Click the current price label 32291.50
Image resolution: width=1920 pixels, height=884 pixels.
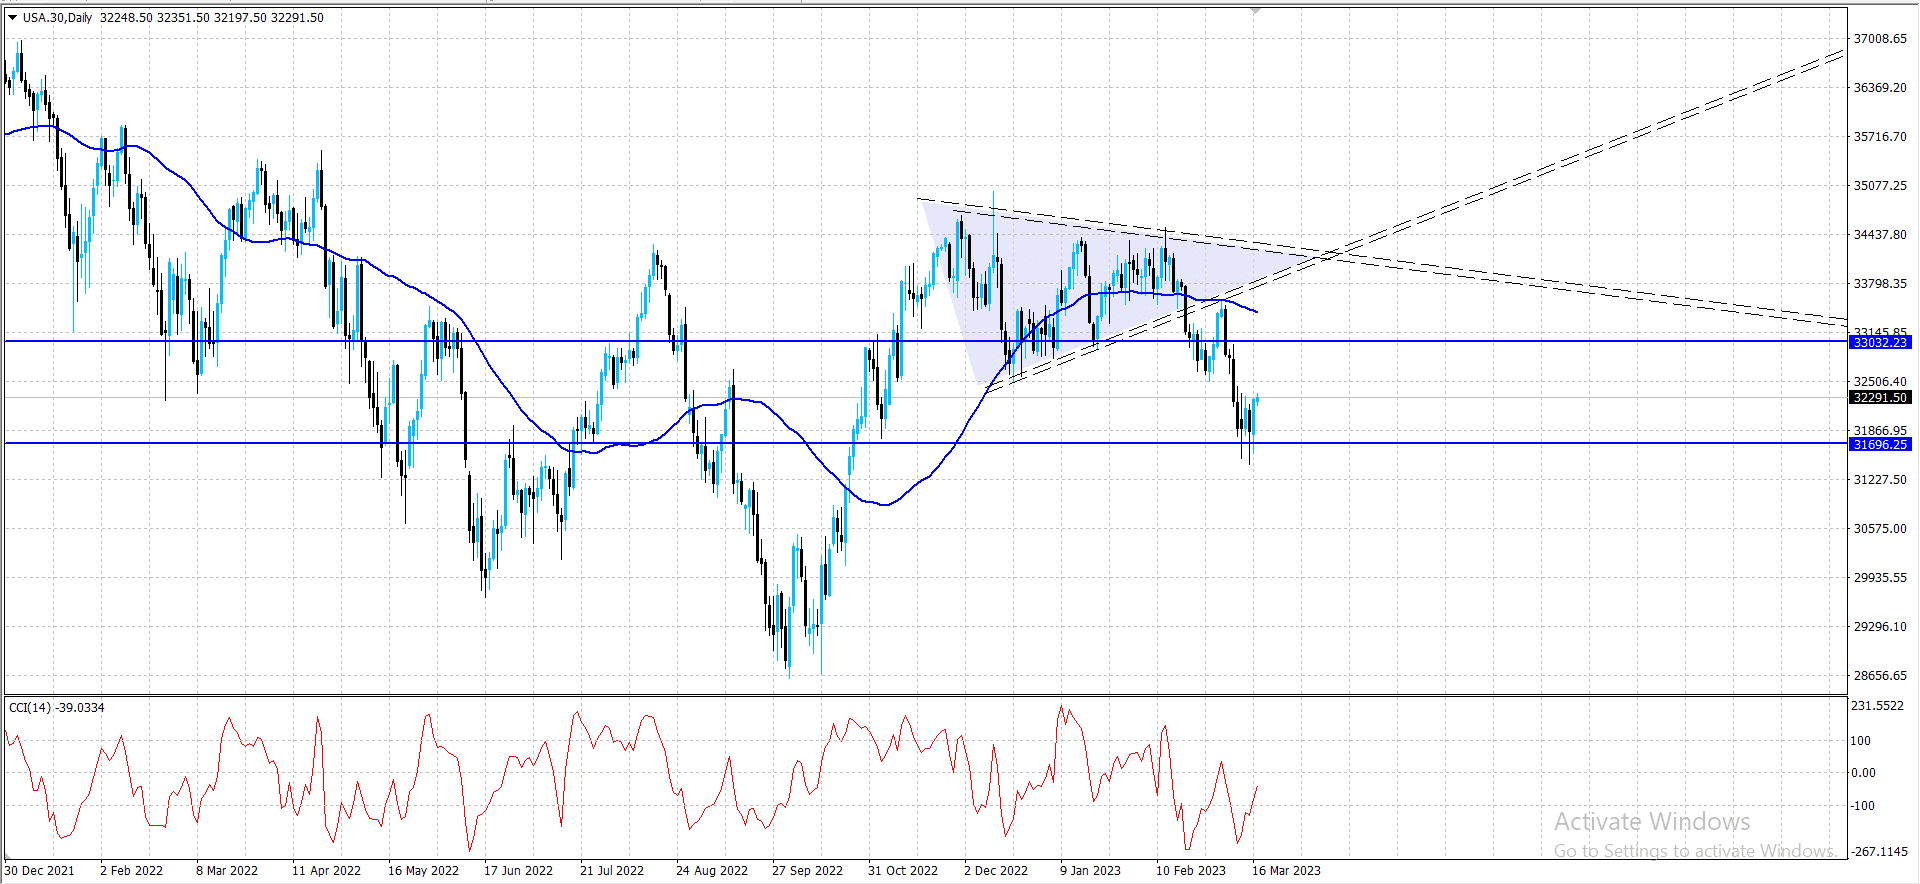click(1880, 397)
